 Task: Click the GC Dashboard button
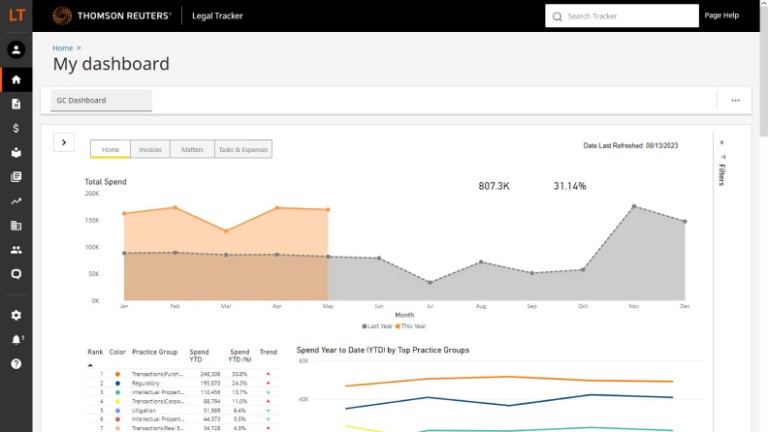tap(101, 100)
